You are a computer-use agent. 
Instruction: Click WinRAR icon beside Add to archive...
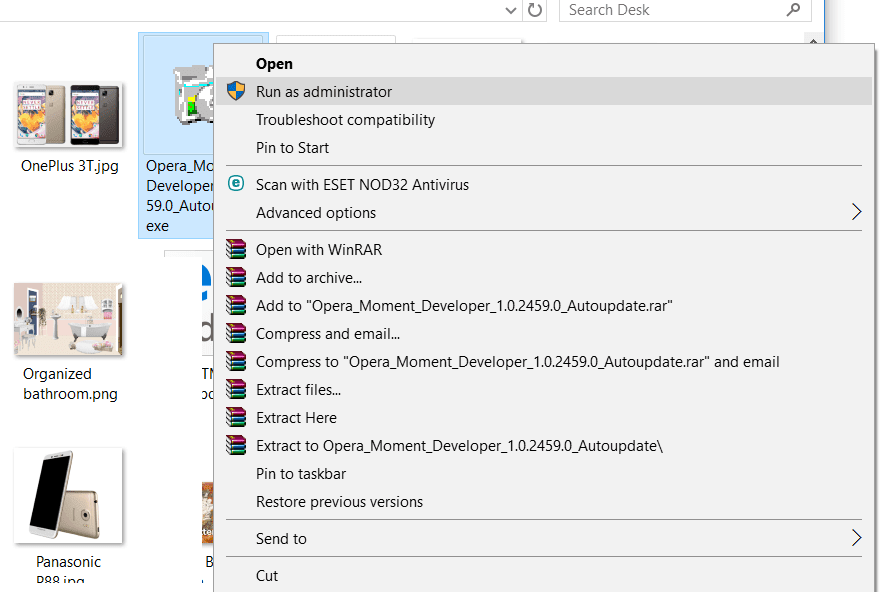tap(236, 277)
